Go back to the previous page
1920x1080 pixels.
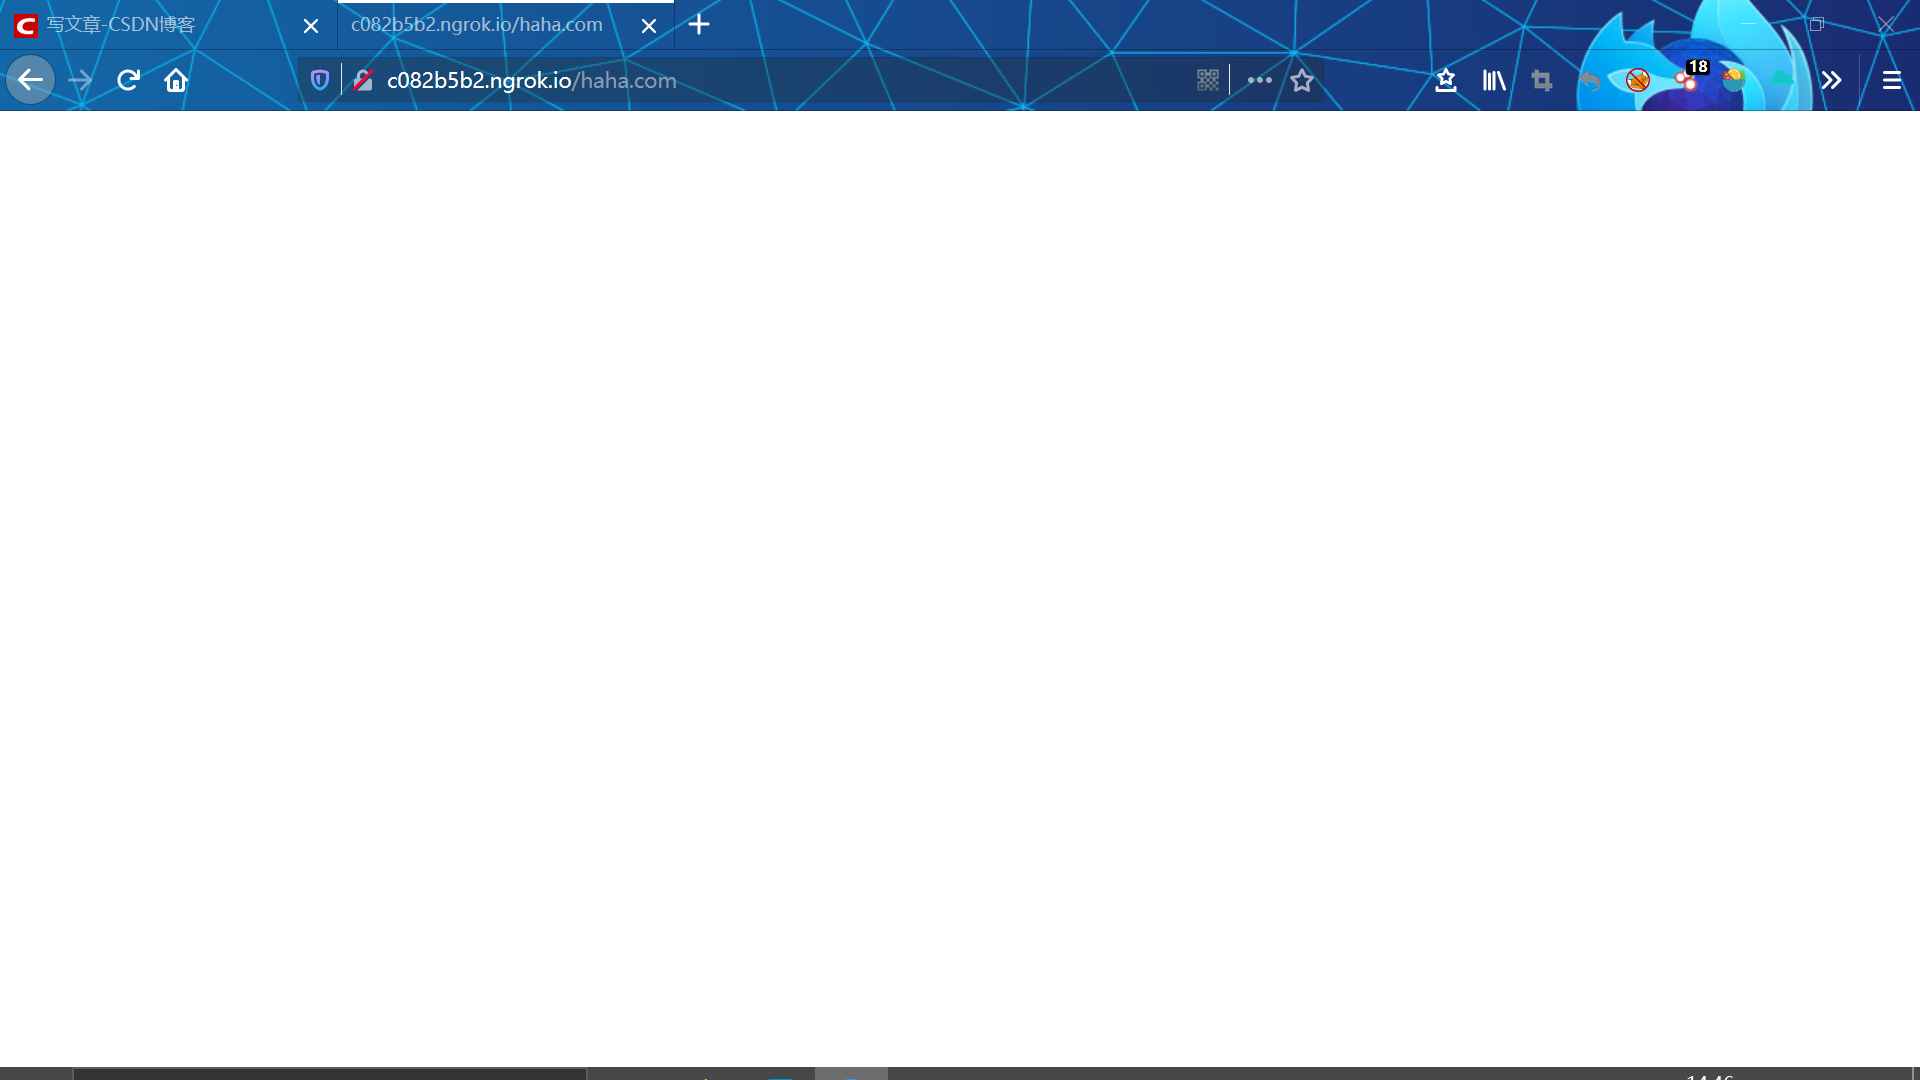[x=30, y=80]
